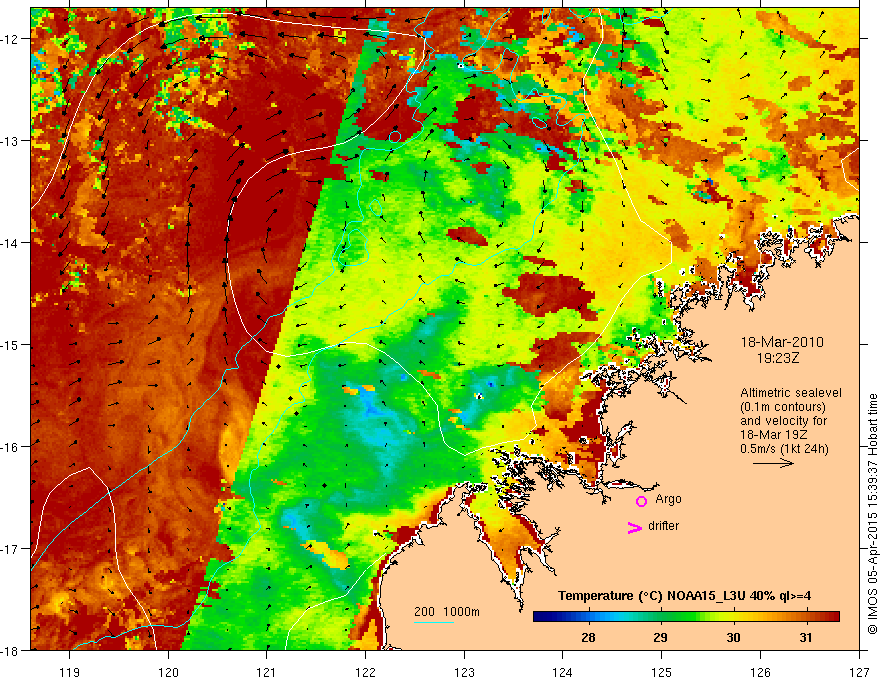Click the latitude axis label '-14'
Screen dimensions: 880x680
click(11, 243)
